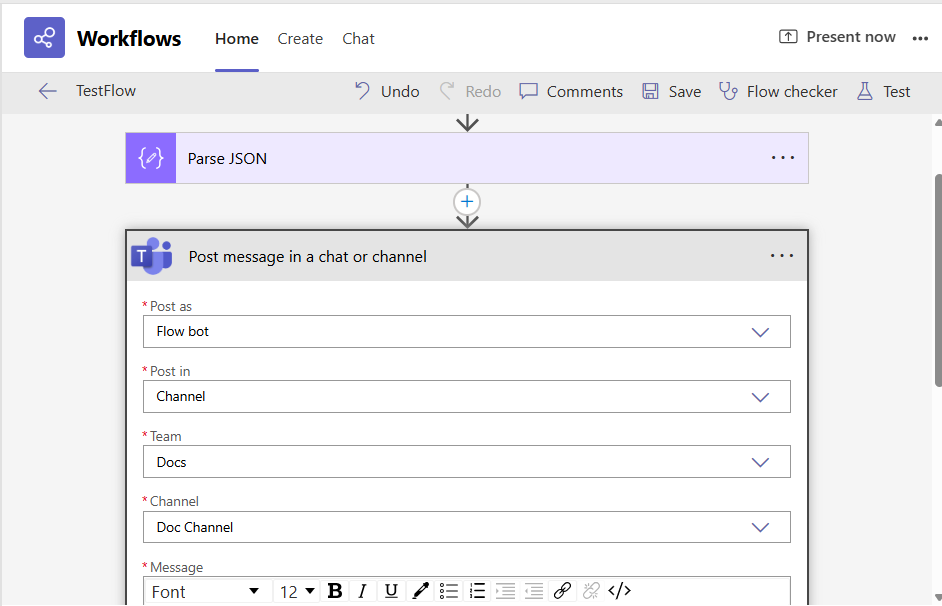Insert a bulleted list
This screenshot has width=942, height=606.
[x=449, y=591]
